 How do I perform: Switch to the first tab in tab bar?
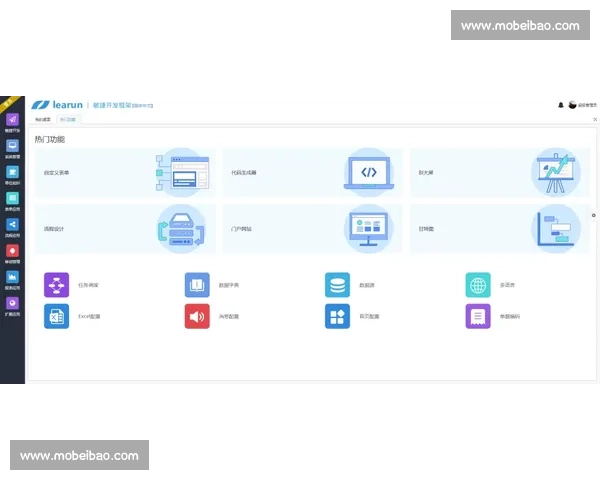[x=42, y=119]
